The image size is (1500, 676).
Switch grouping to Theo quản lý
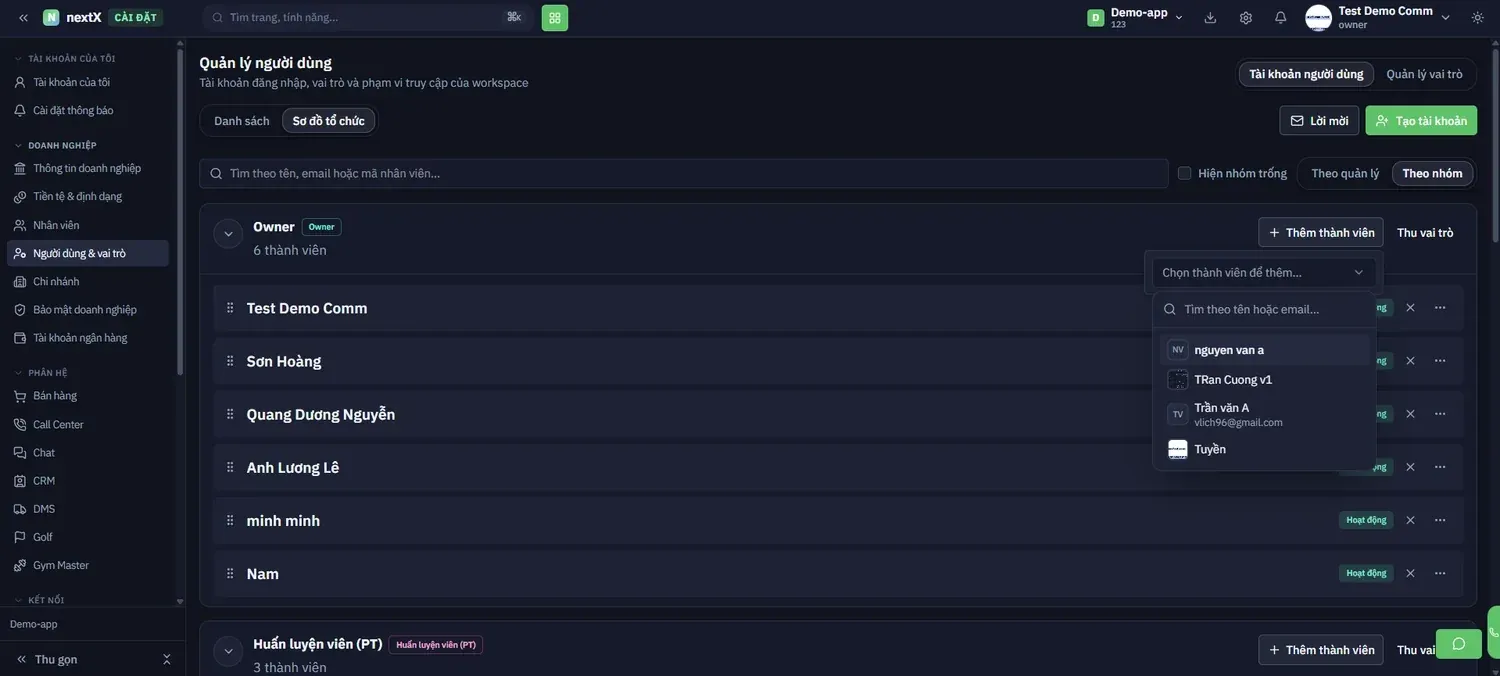click(1345, 173)
